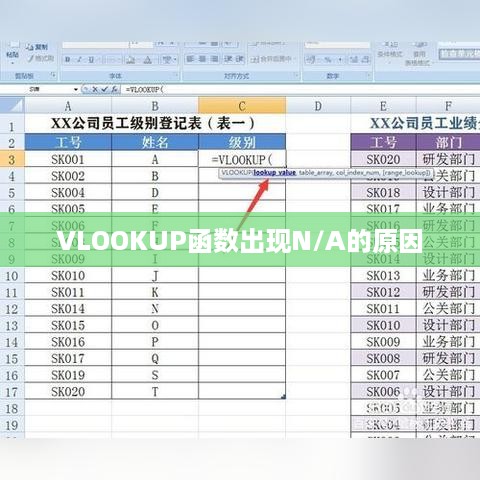Image resolution: width=480 pixels, height=480 pixels.
Task: Align text right in the alignment group
Action: point(214,59)
